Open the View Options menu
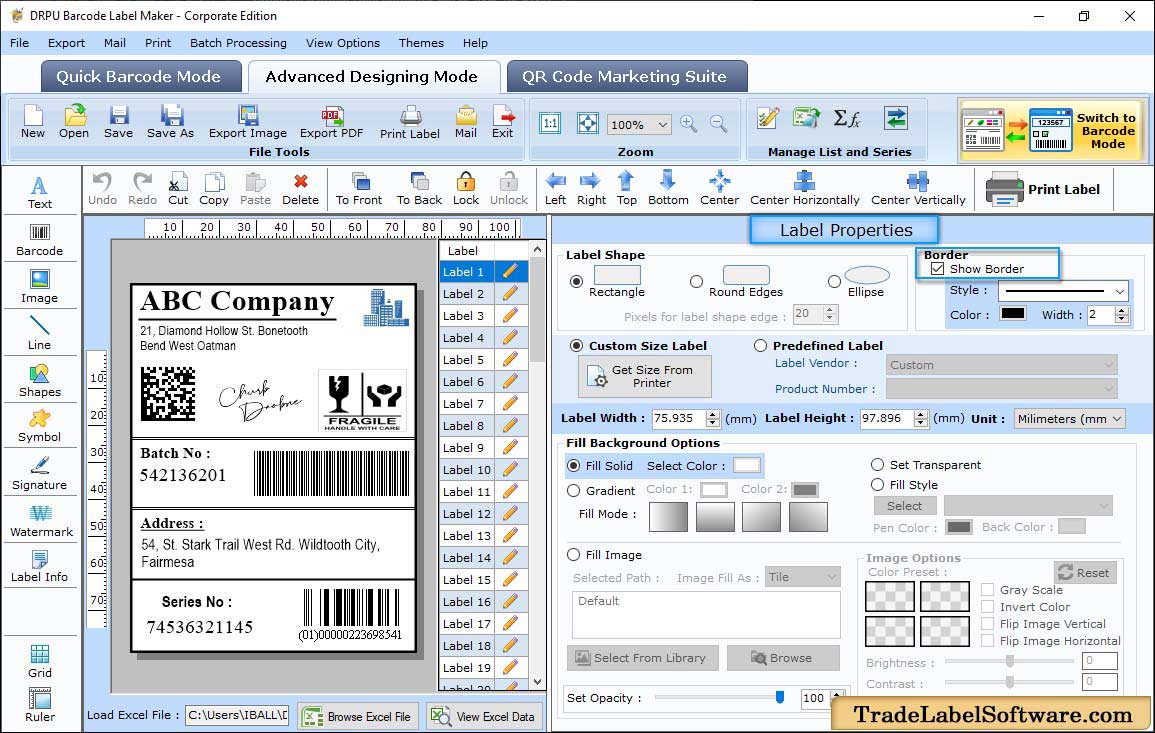This screenshot has width=1155, height=733. (x=343, y=43)
